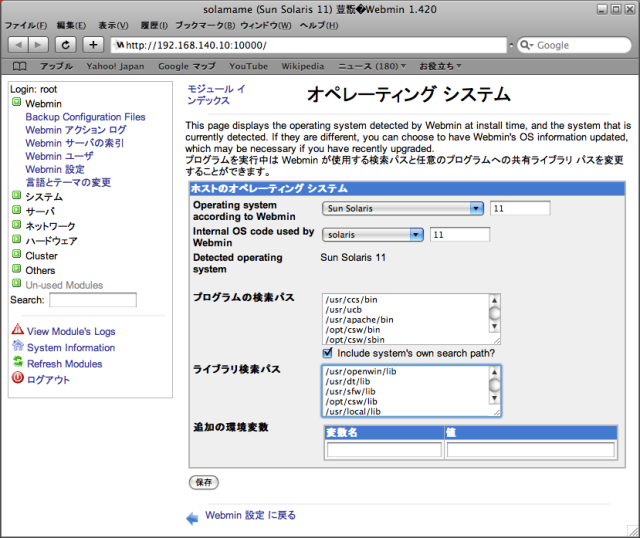
Task: Open Webmin ユーザ link
Action: pos(59,156)
